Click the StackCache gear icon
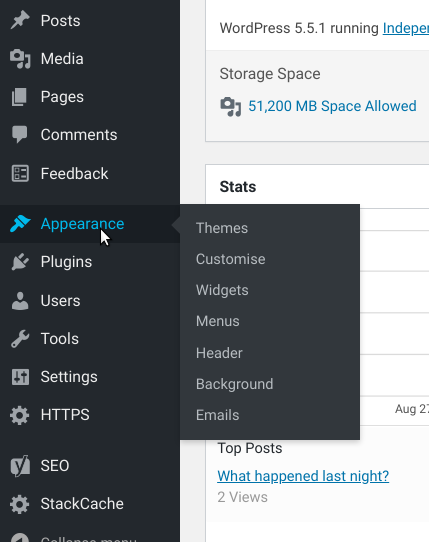This screenshot has width=429, height=542. 20,504
